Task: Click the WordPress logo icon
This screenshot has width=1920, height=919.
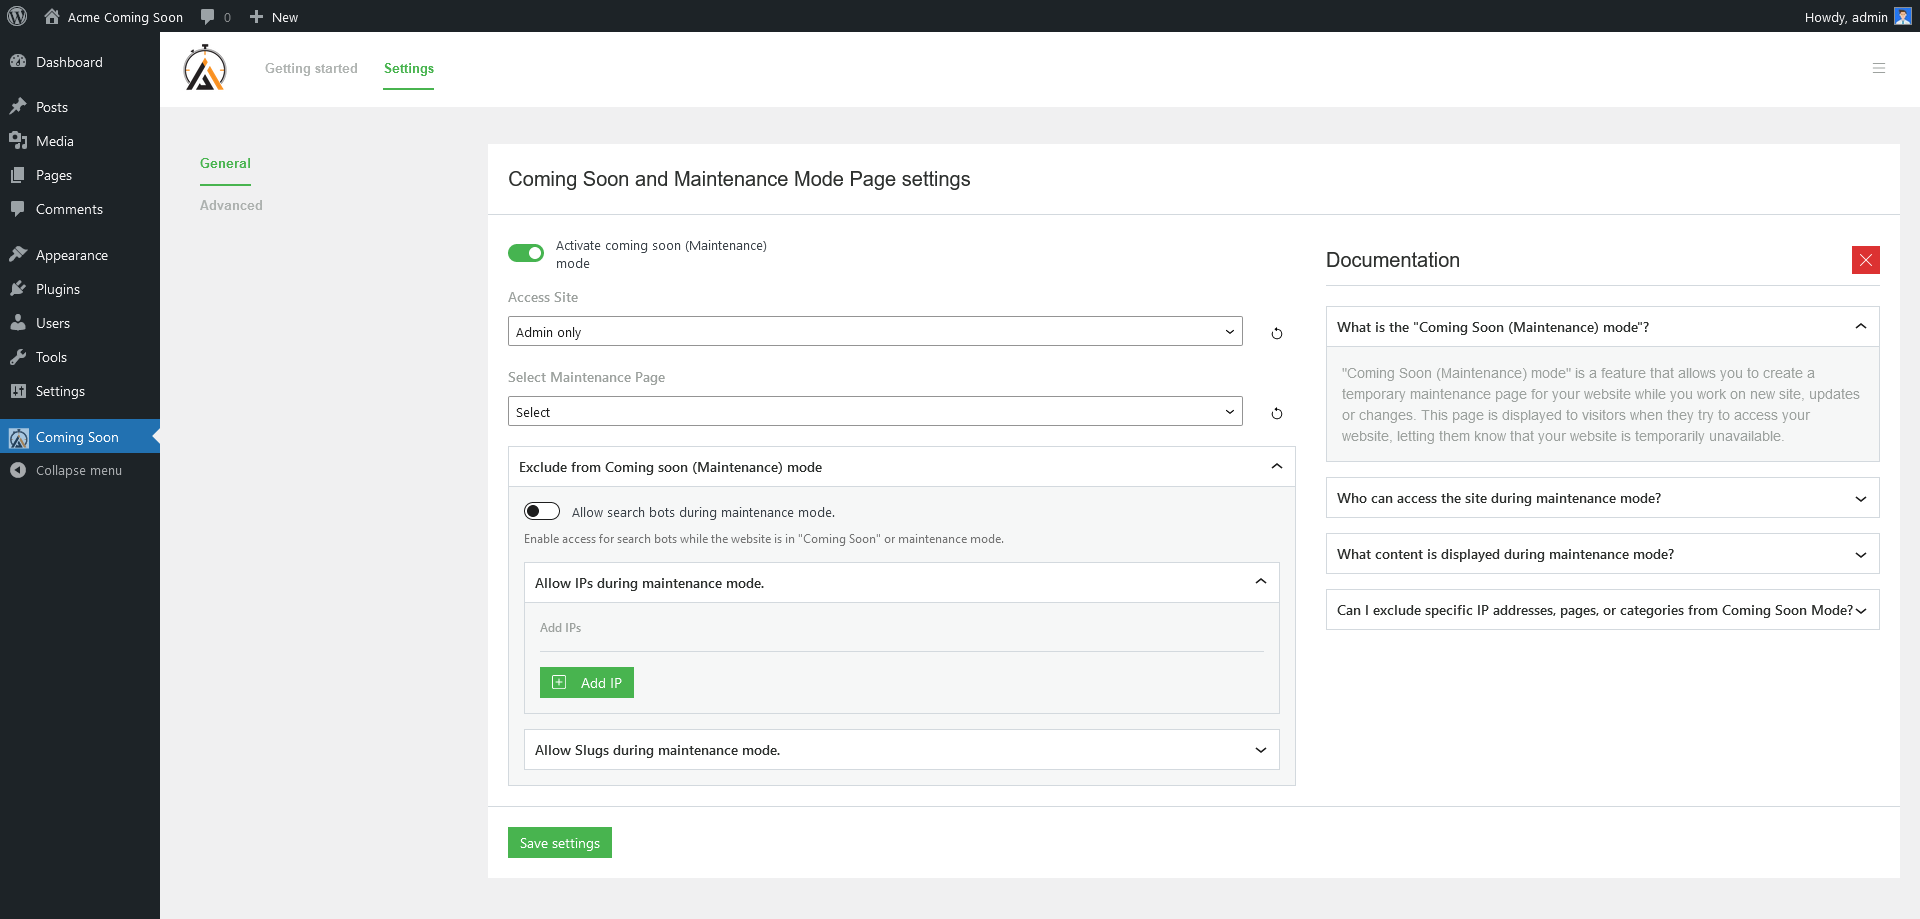Action: tap(17, 16)
